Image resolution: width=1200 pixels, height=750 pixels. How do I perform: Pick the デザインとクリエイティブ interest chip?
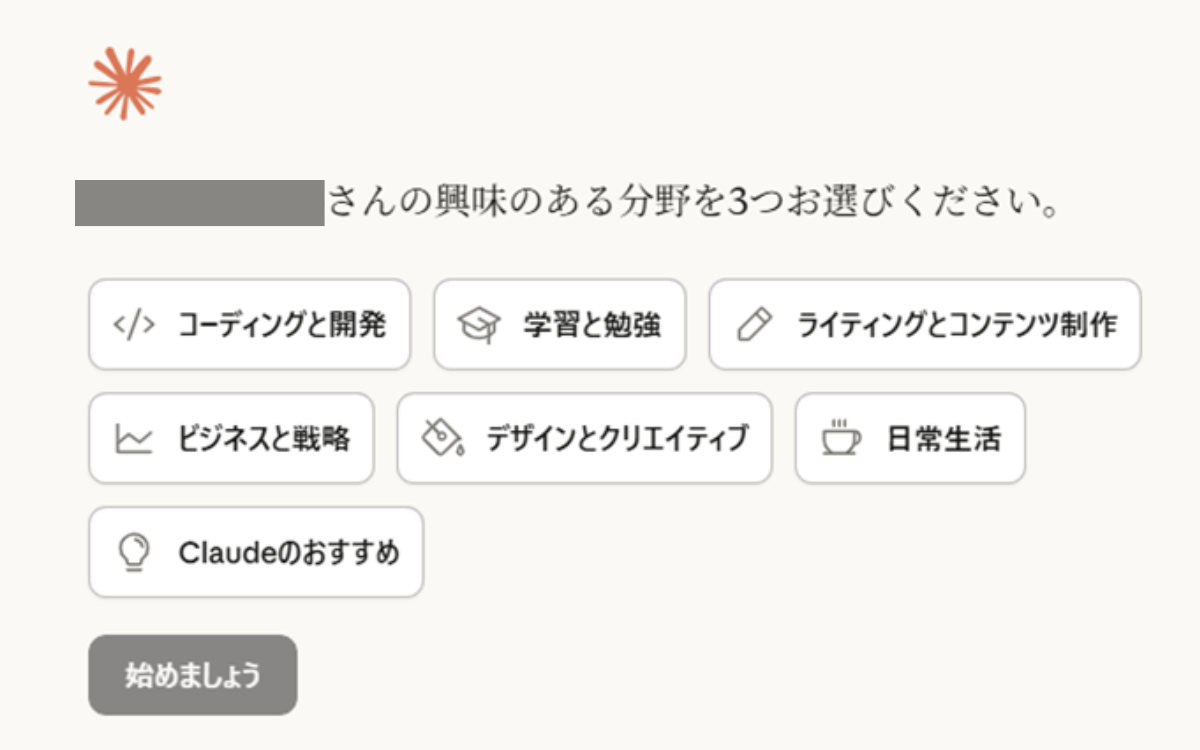point(585,439)
